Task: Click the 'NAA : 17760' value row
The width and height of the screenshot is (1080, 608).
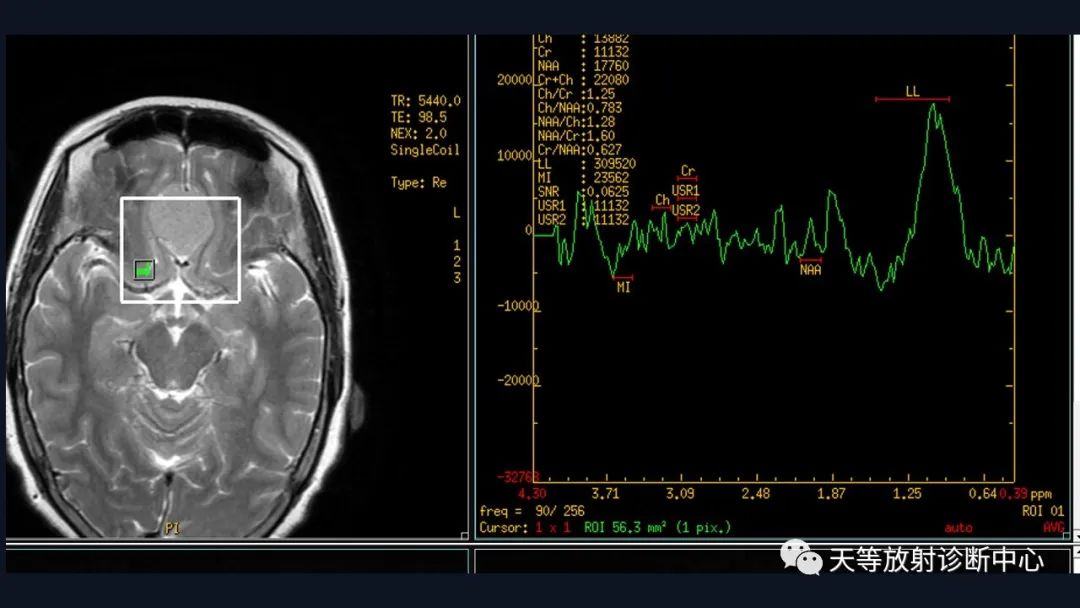Action: click(x=583, y=66)
